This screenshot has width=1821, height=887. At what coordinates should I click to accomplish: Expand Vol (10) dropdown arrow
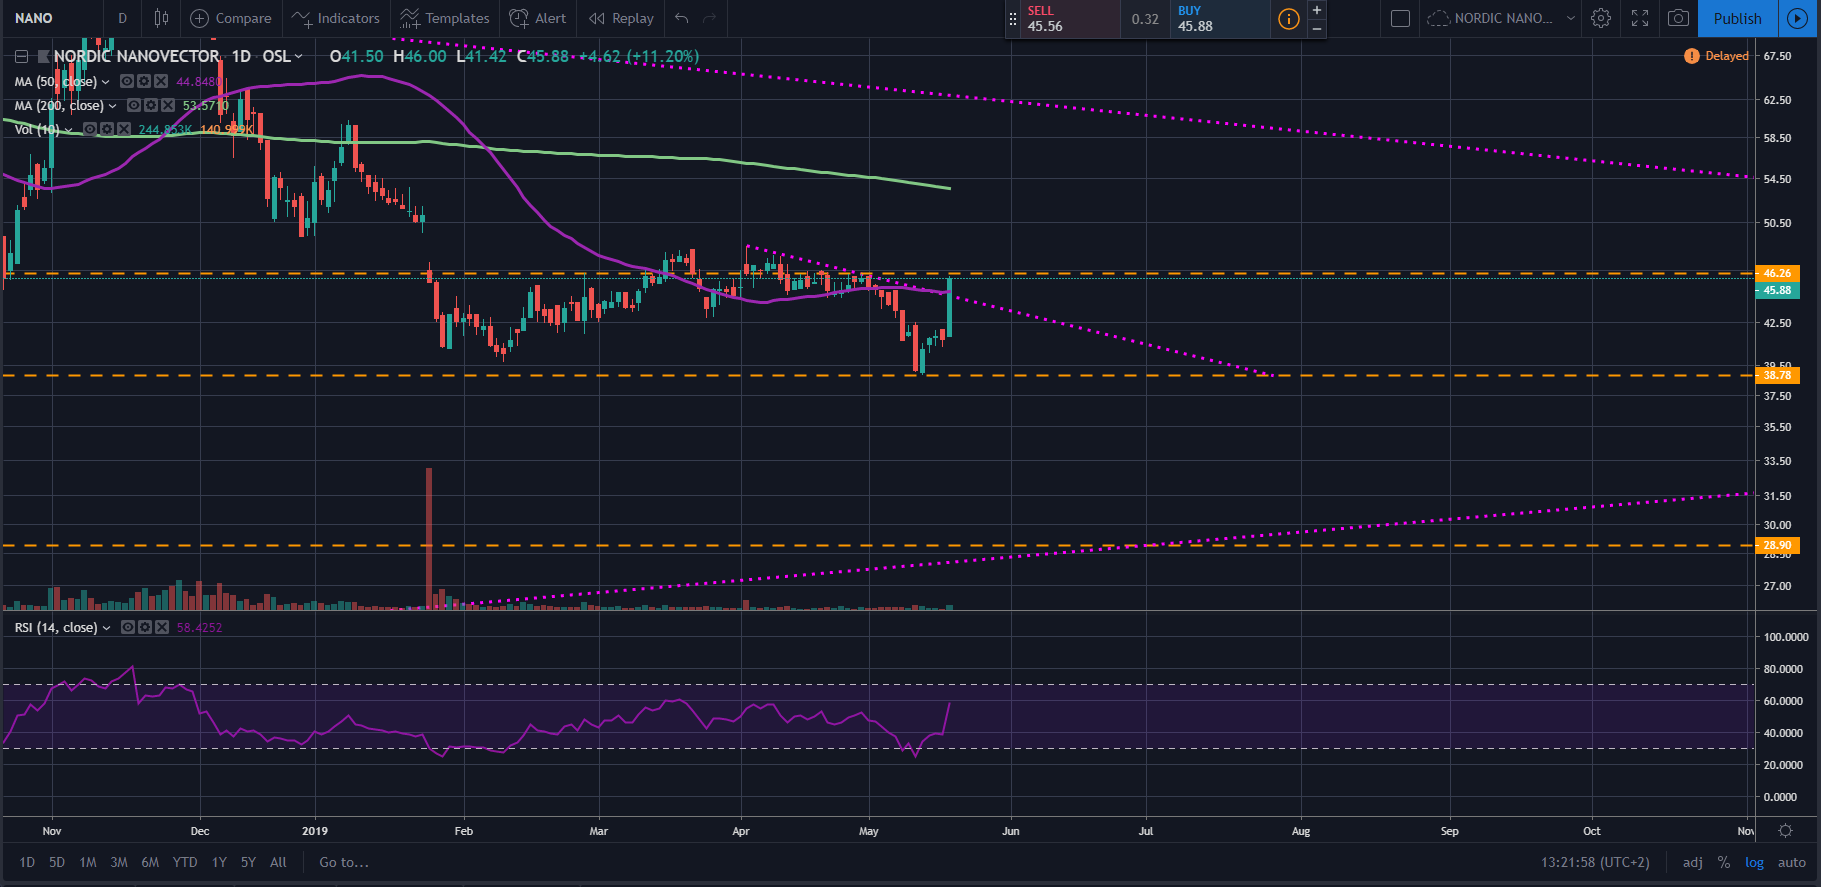click(68, 130)
